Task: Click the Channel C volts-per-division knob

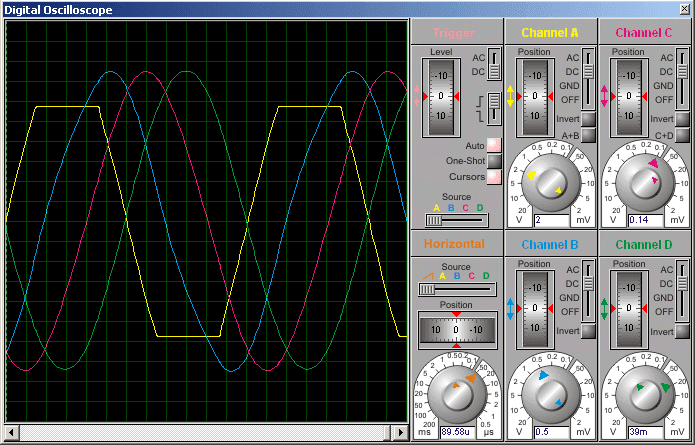Action: (x=645, y=183)
